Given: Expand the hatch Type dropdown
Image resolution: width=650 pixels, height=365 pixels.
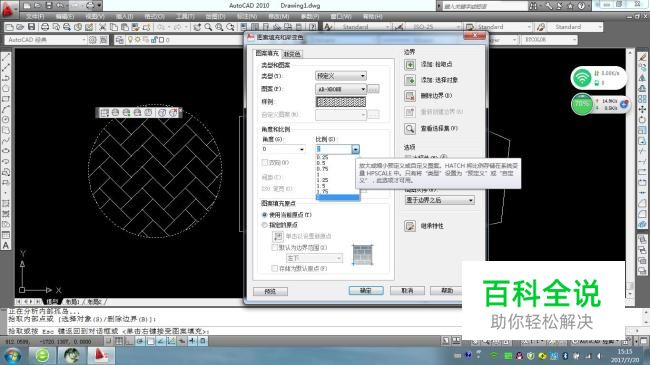Looking at the screenshot, I should 341,76.
